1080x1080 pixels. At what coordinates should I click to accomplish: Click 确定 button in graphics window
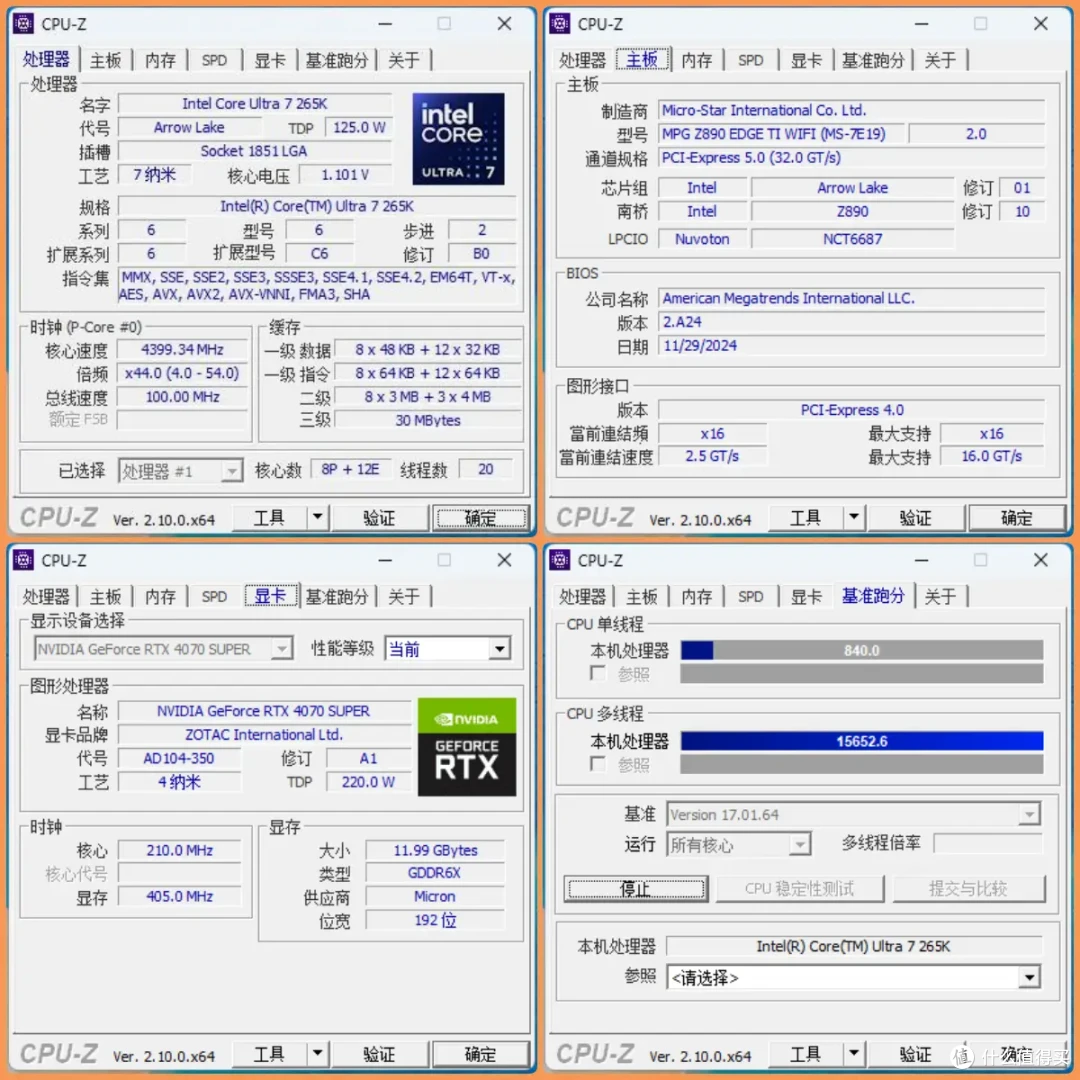point(480,1053)
